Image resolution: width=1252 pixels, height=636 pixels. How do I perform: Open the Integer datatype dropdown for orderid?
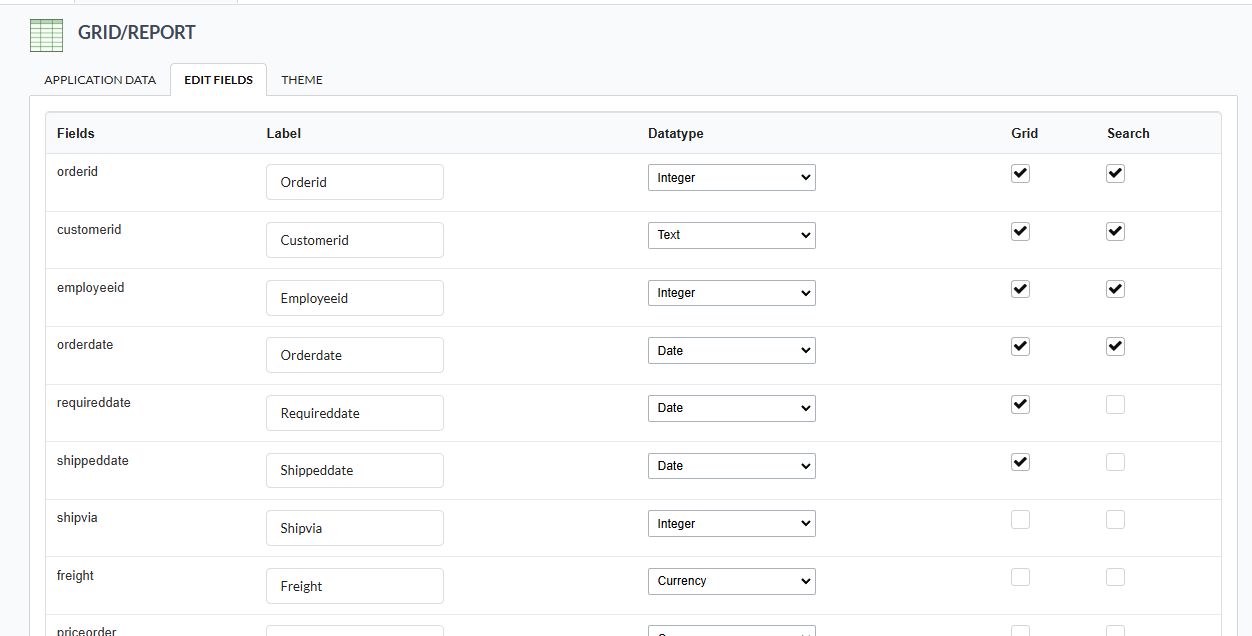(731, 177)
